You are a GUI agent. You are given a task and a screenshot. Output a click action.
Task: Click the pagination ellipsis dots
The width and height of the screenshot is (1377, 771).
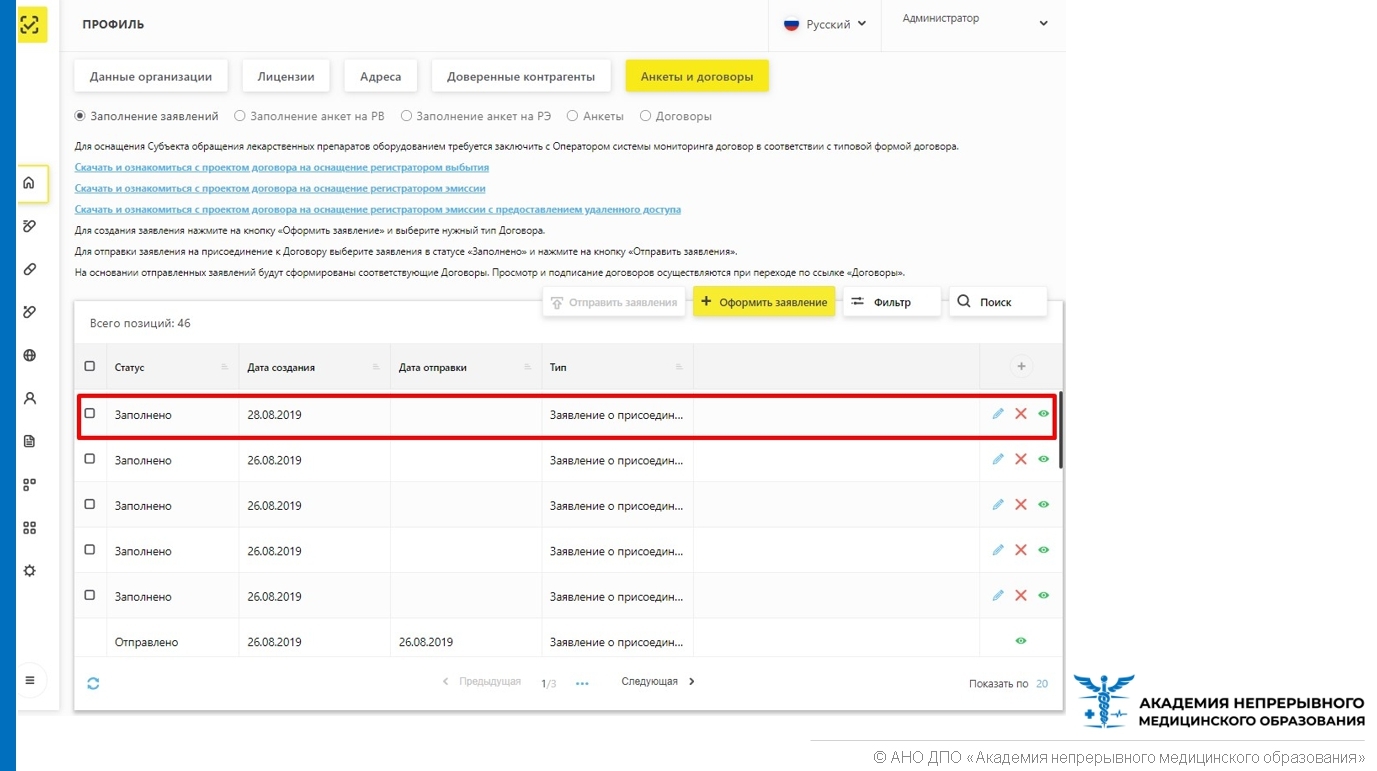[583, 684]
